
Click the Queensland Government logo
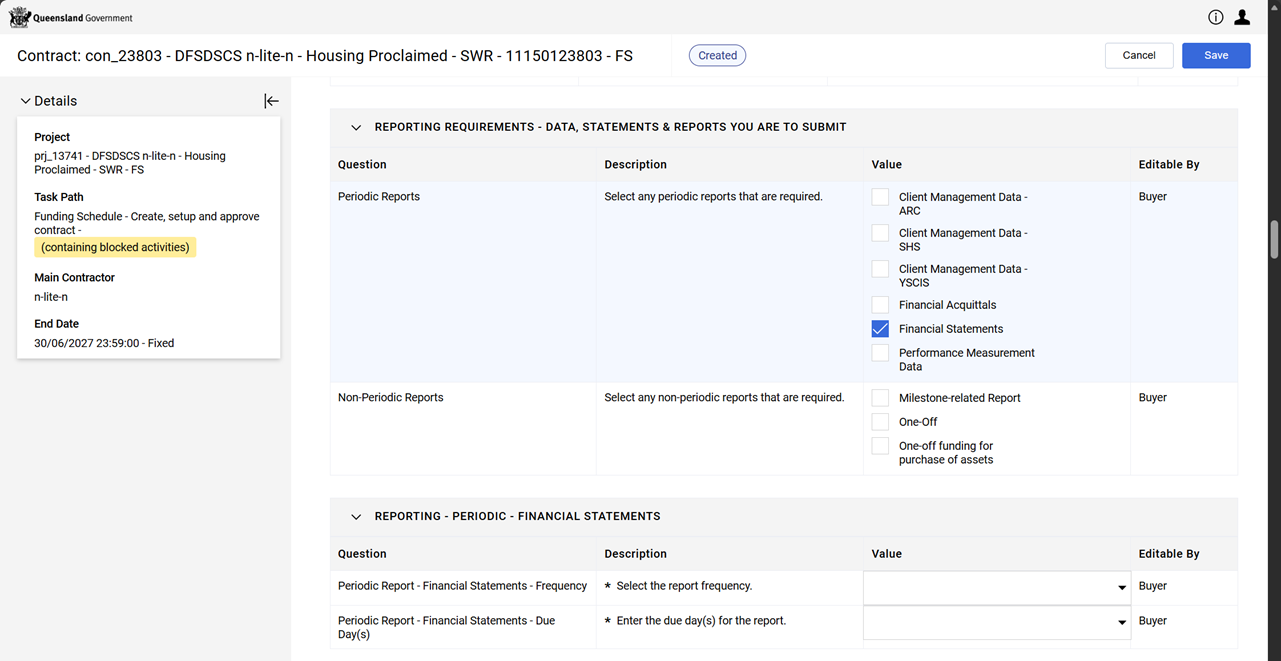tap(70, 17)
